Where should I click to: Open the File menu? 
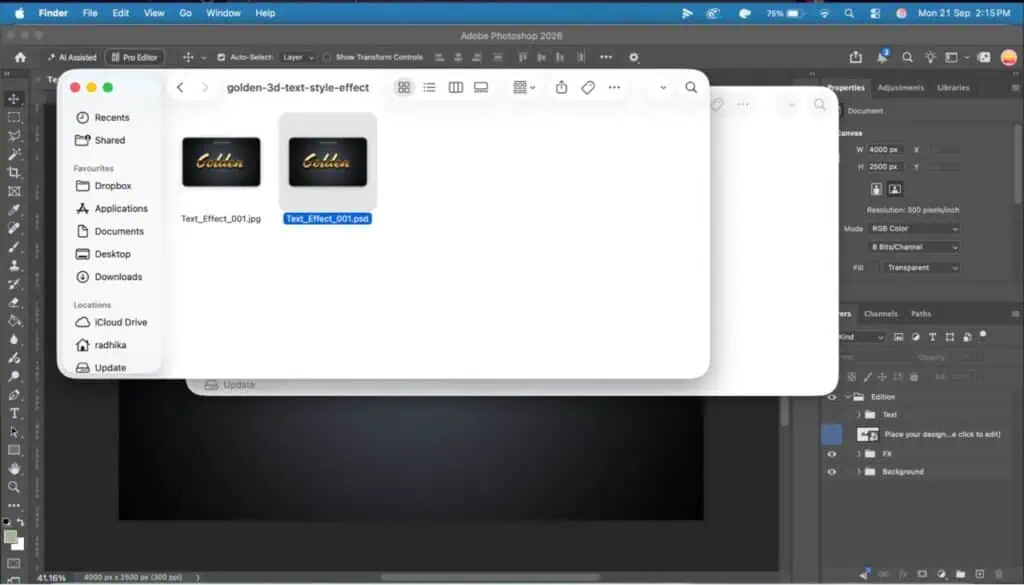tap(90, 13)
